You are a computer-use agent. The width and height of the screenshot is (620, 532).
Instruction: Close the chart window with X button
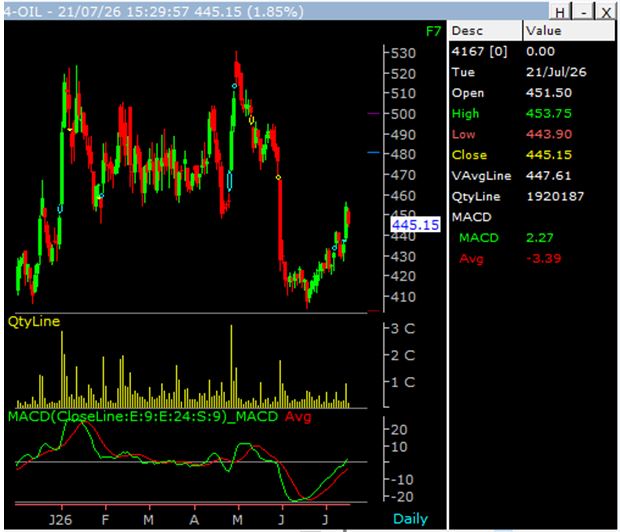coord(606,12)
